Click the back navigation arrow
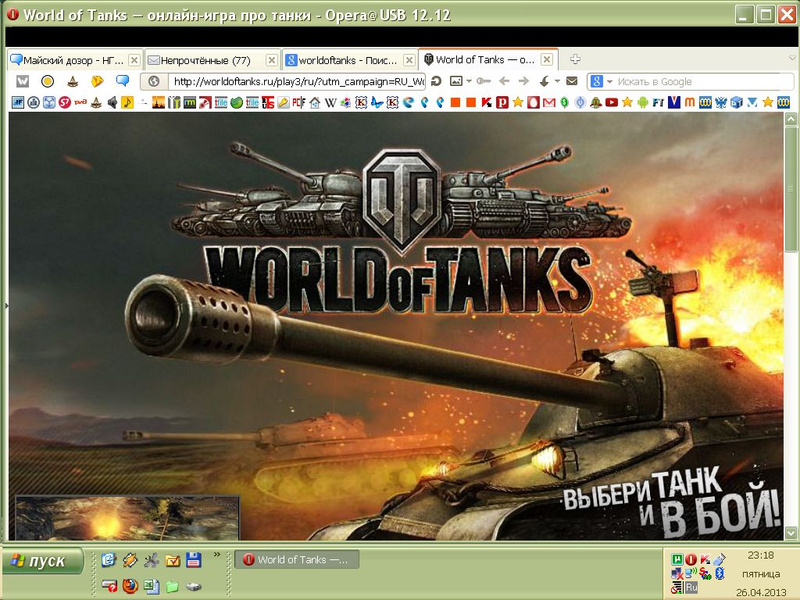800x600 pixels. coord(504,81)
